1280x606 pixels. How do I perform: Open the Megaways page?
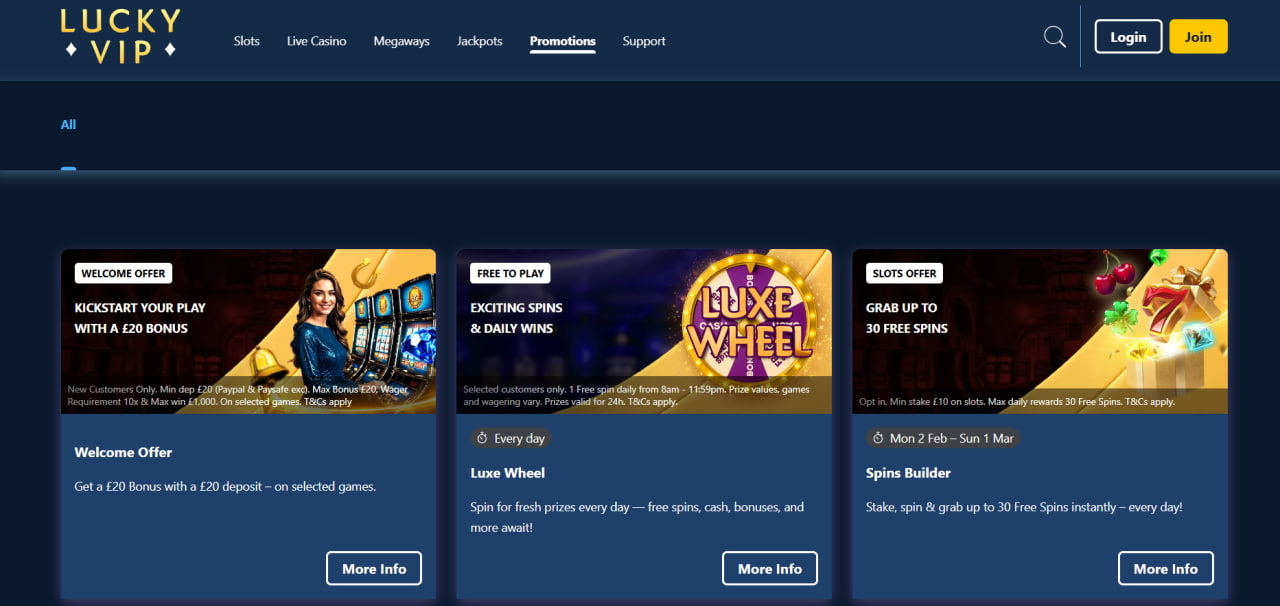401,41
